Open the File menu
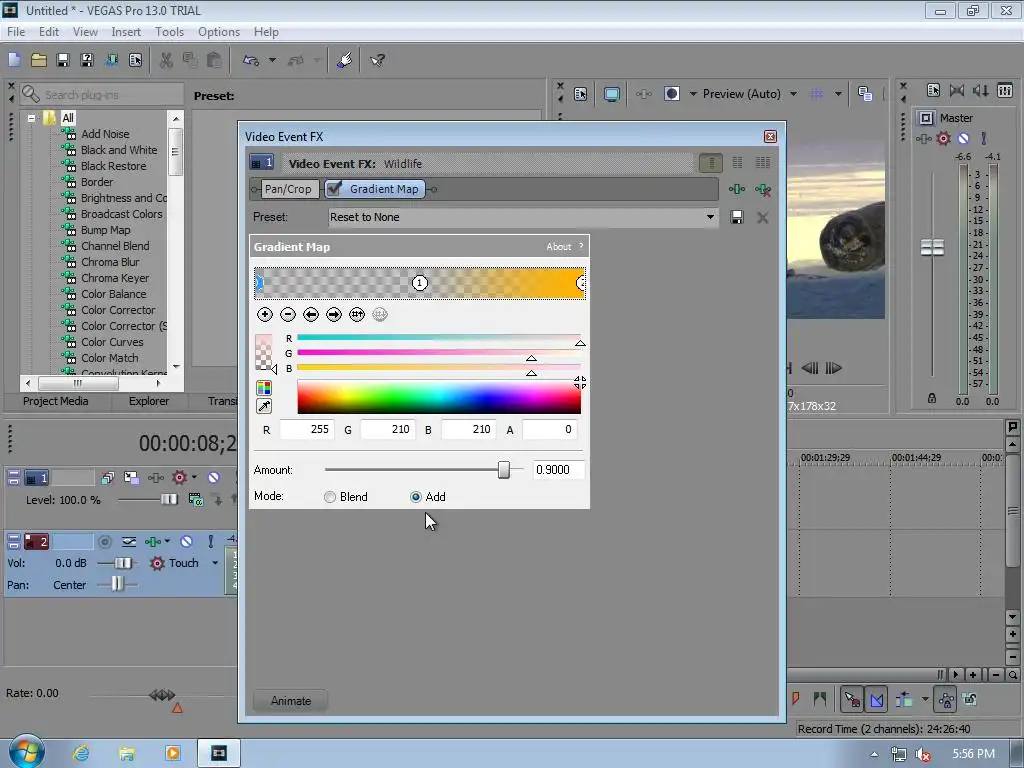Viewport: 1024px width, 768px height. pyautogui.click(x=16, y=31)
